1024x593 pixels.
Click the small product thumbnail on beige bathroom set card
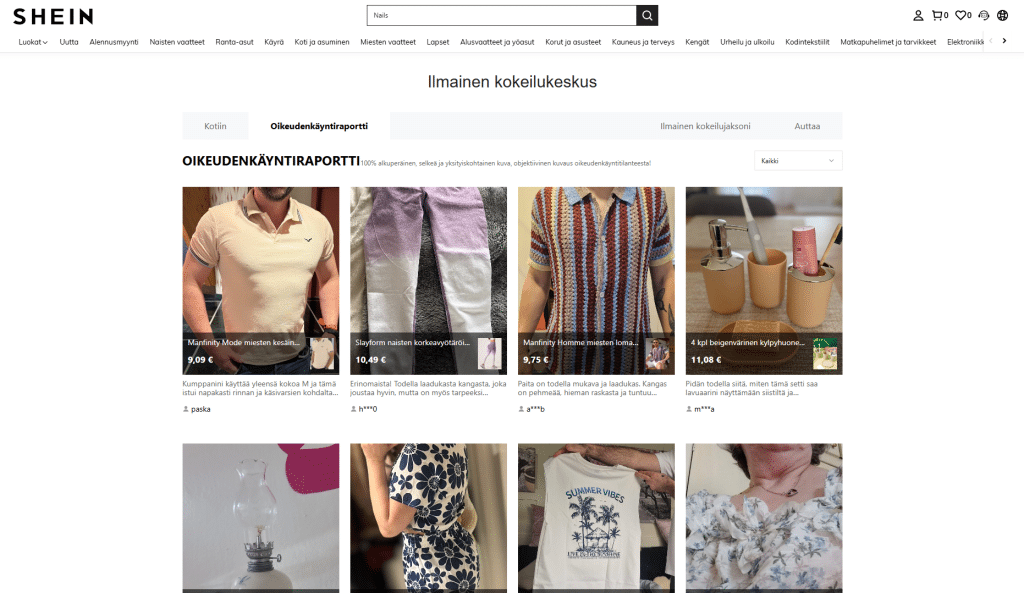tap(825, 353)
